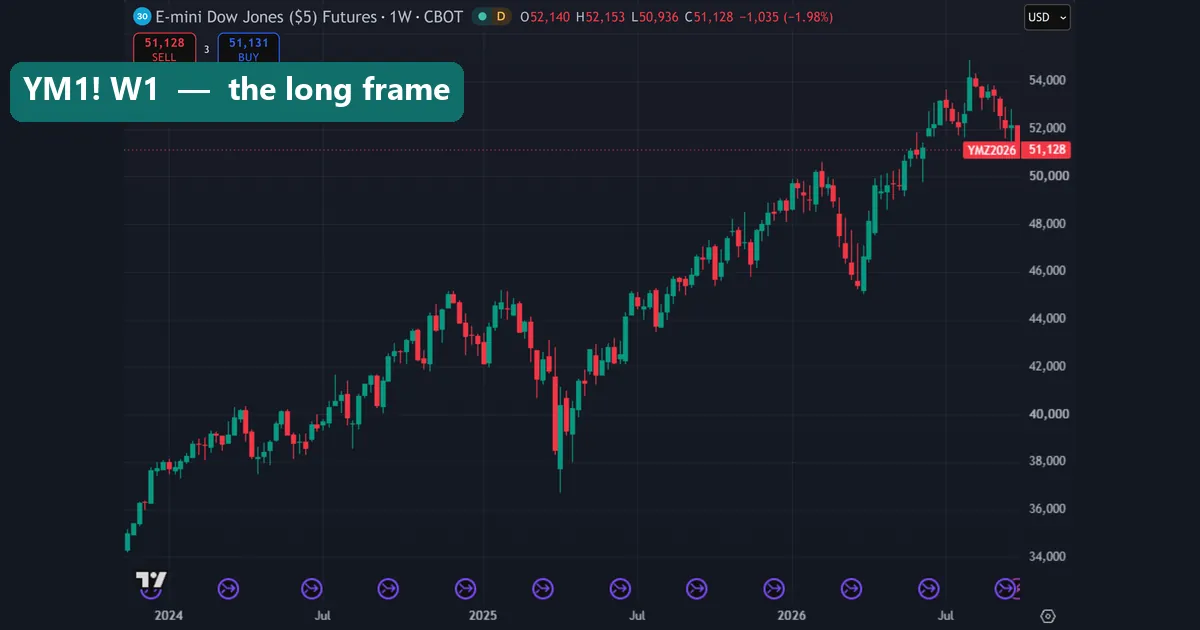Click the Jul label between 2025 and 2026
Viewport: 1200px width, 630px height.
(637, 616)
